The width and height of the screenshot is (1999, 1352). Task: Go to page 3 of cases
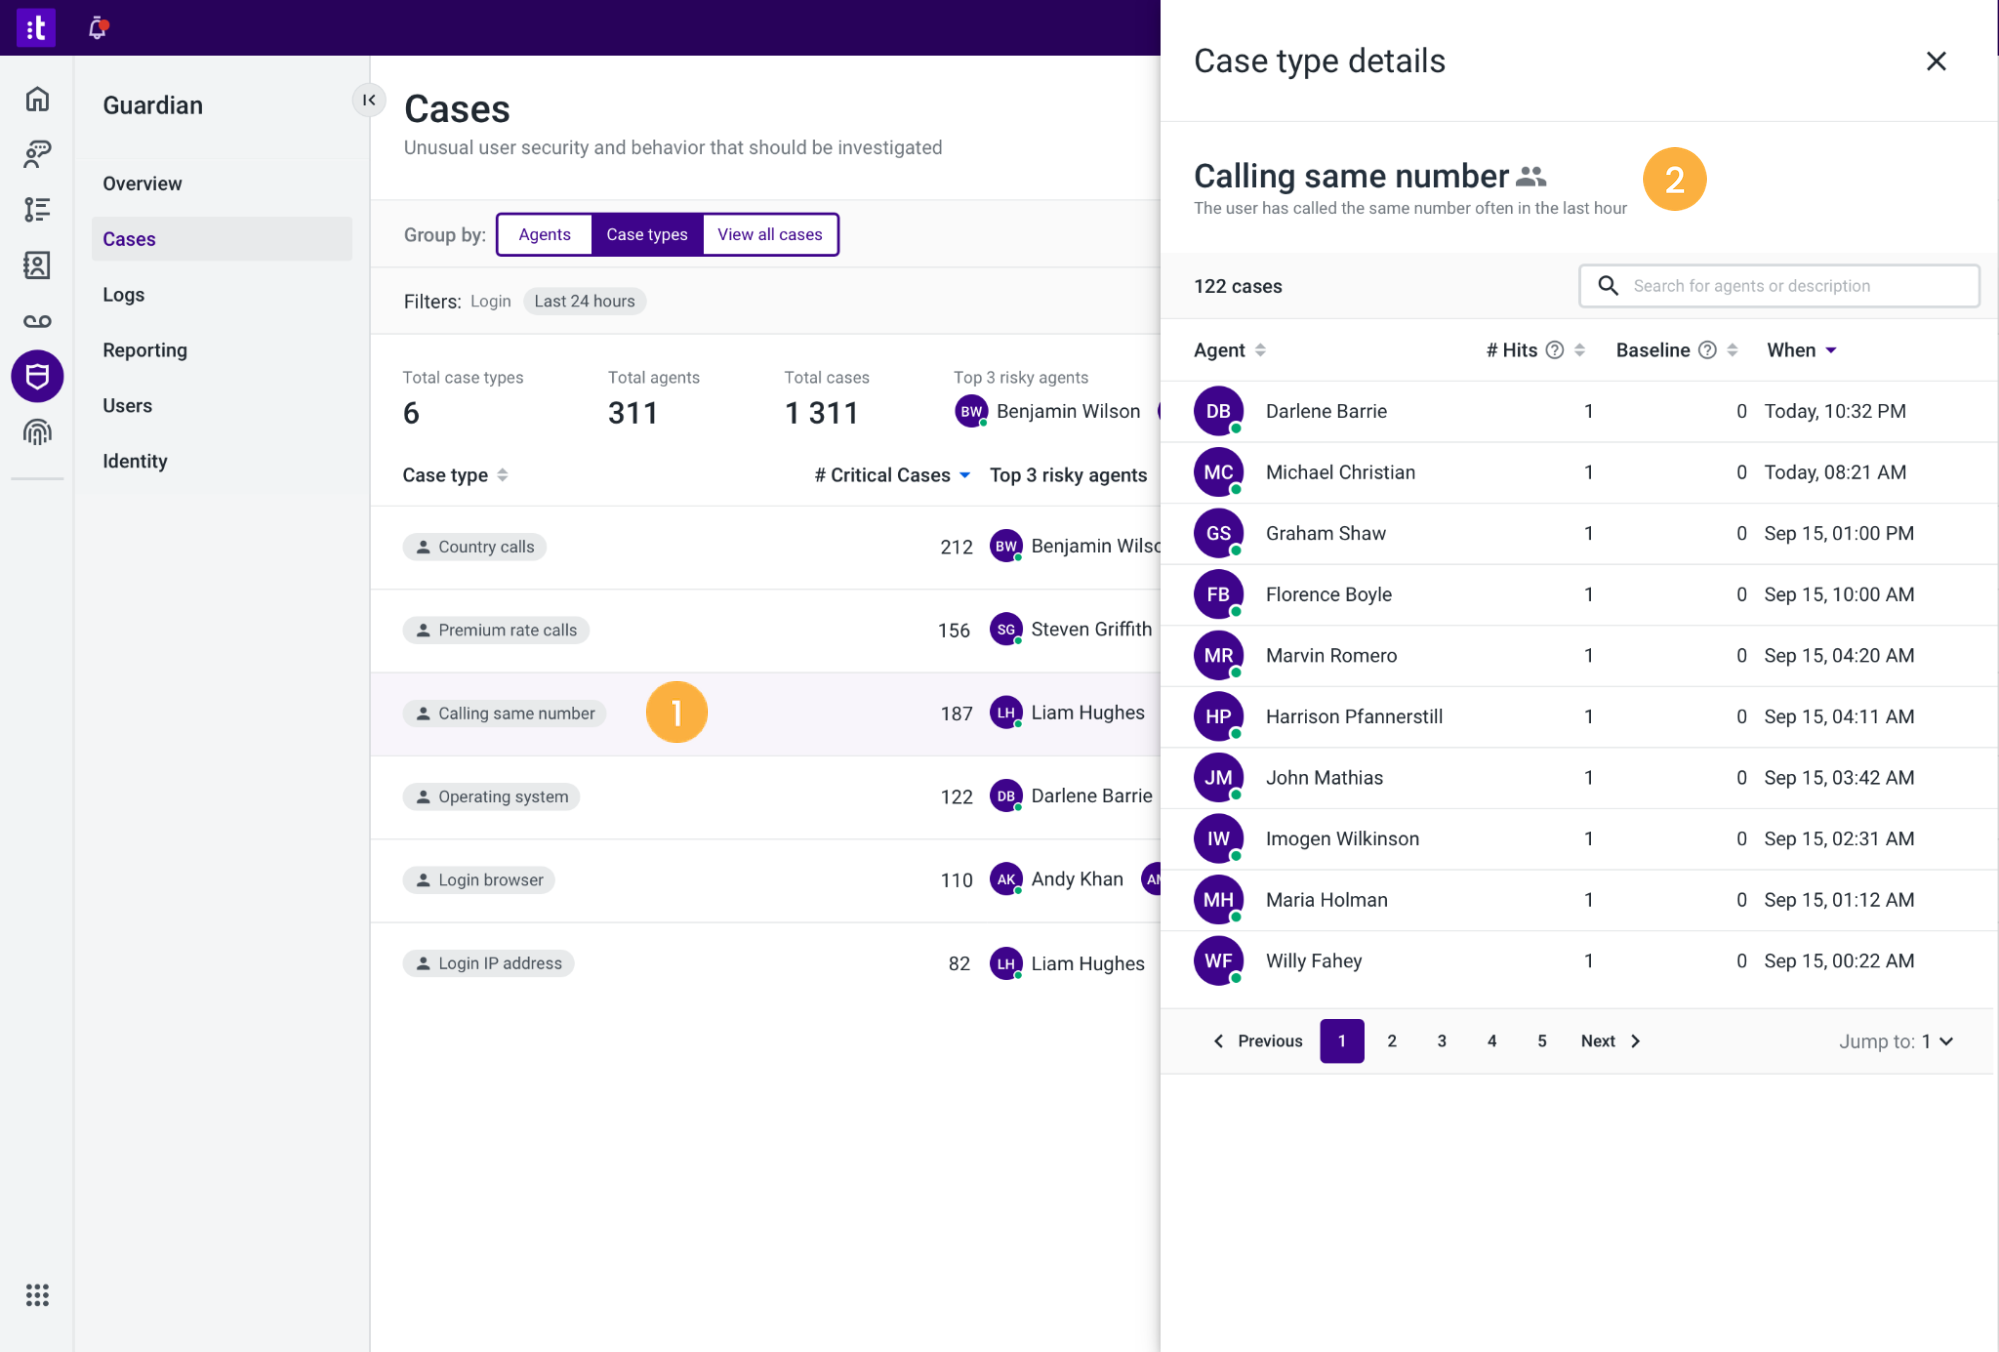tap(1441, 1041)
